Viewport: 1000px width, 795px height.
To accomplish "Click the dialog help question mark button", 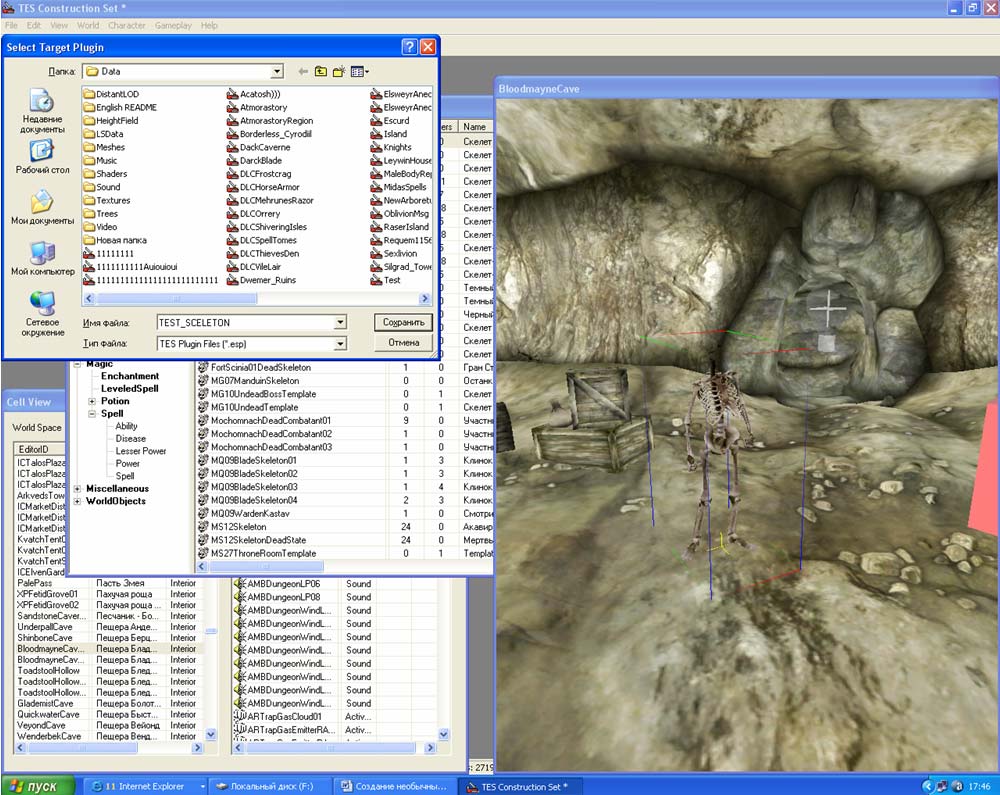I will tap(409, 47).
